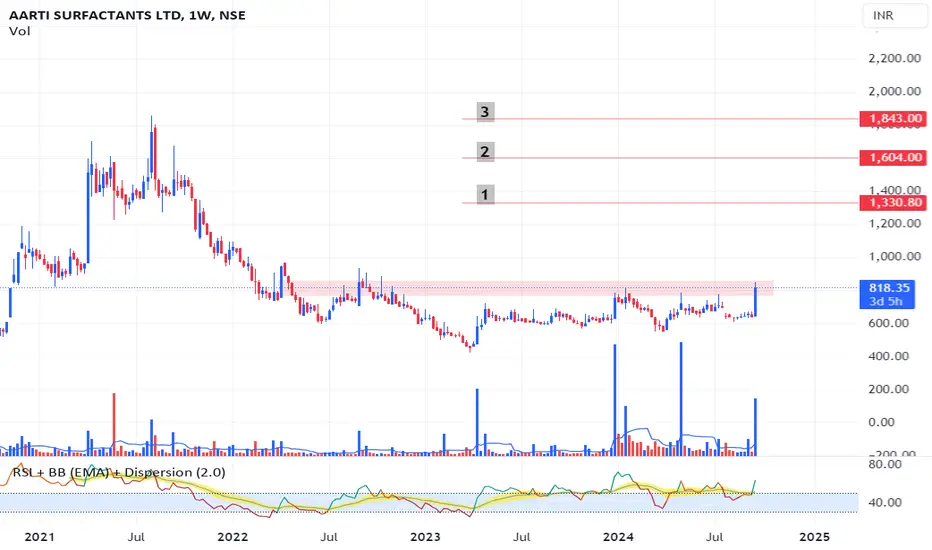Click the 3d 5h countdown label

(x=886, y=301)
